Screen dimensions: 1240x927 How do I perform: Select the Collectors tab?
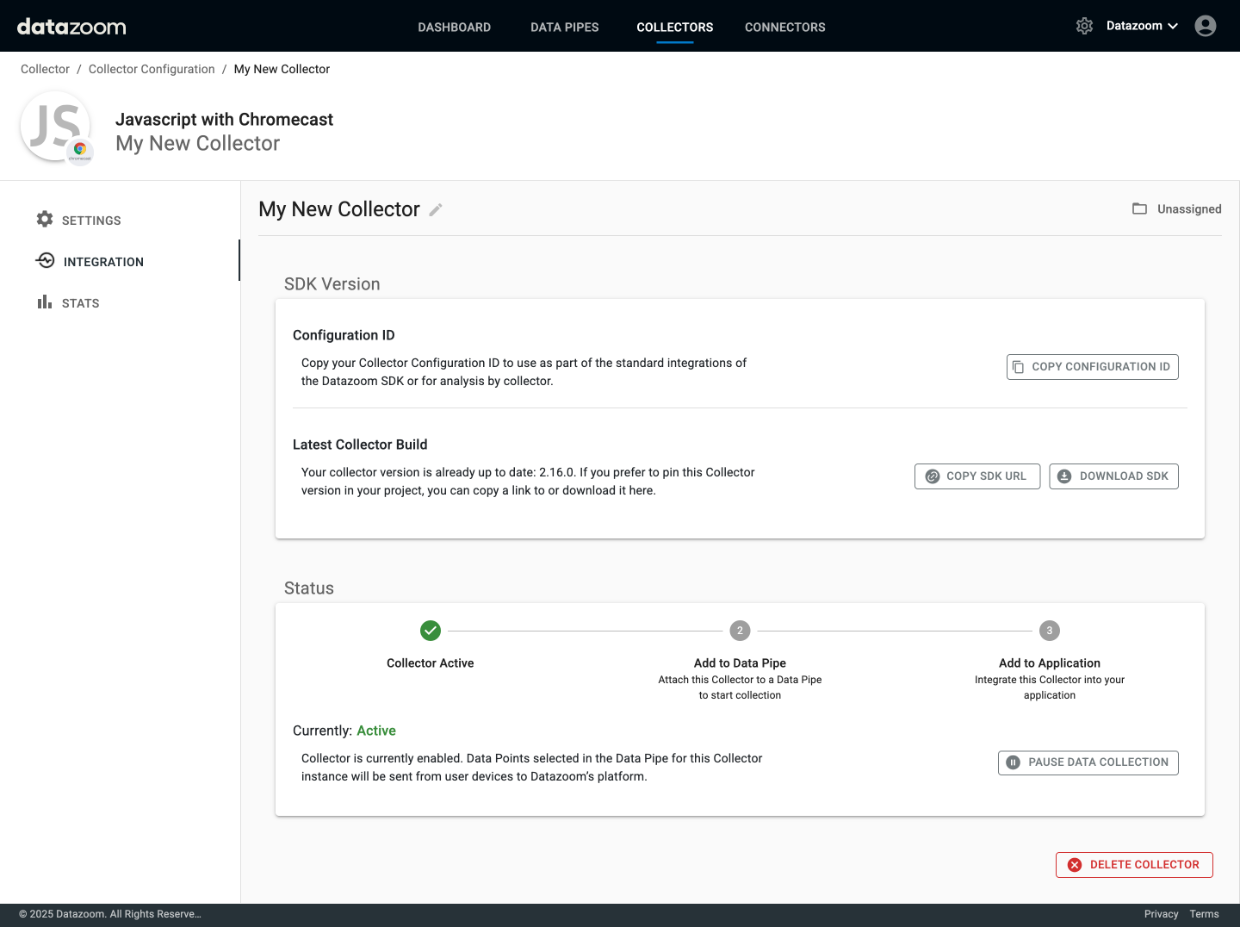[675, 27]
